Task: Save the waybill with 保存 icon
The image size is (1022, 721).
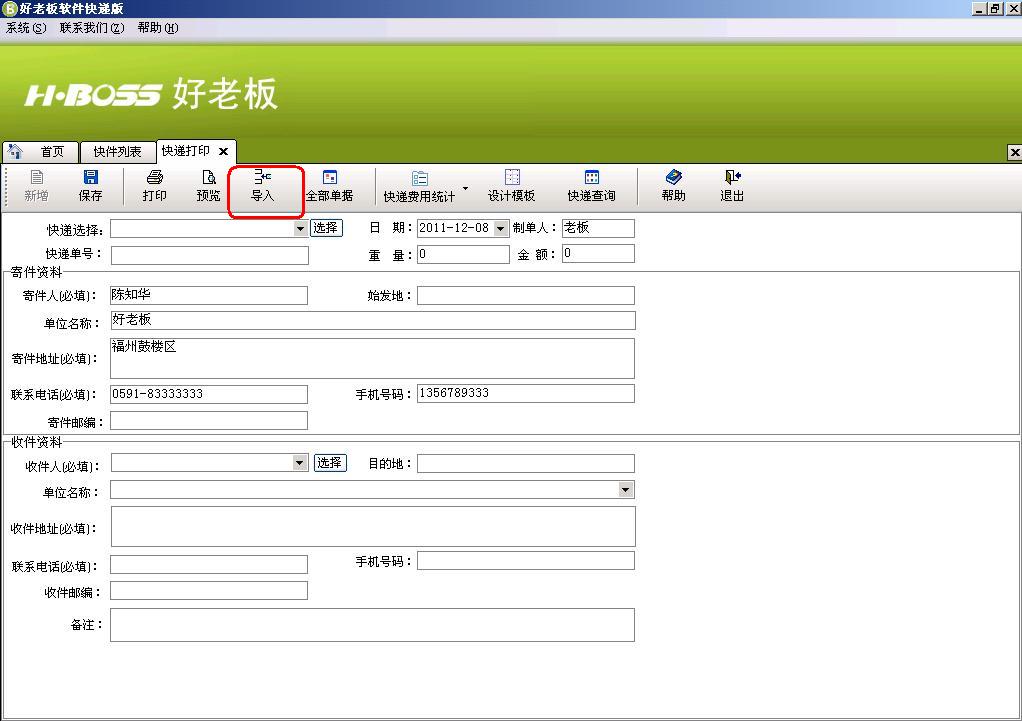Action: [x=91, y=177]
